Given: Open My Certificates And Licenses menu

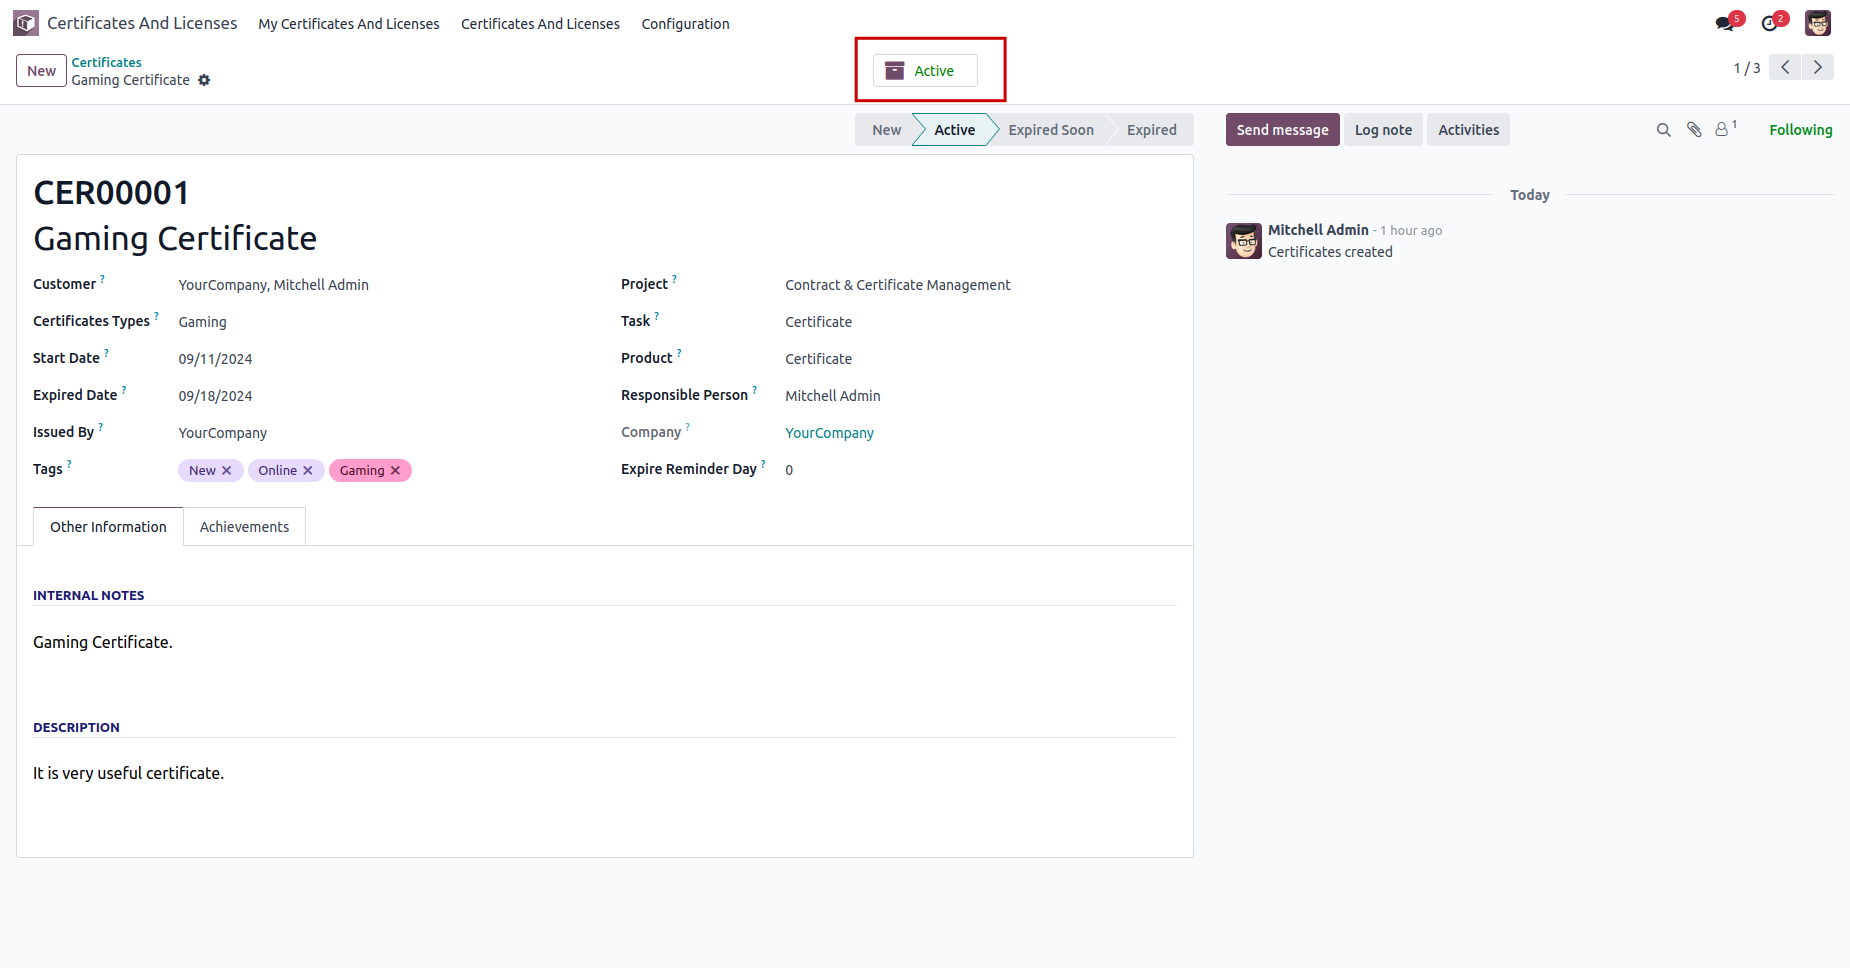Looking at the screenshot, I should click(348, 24).
